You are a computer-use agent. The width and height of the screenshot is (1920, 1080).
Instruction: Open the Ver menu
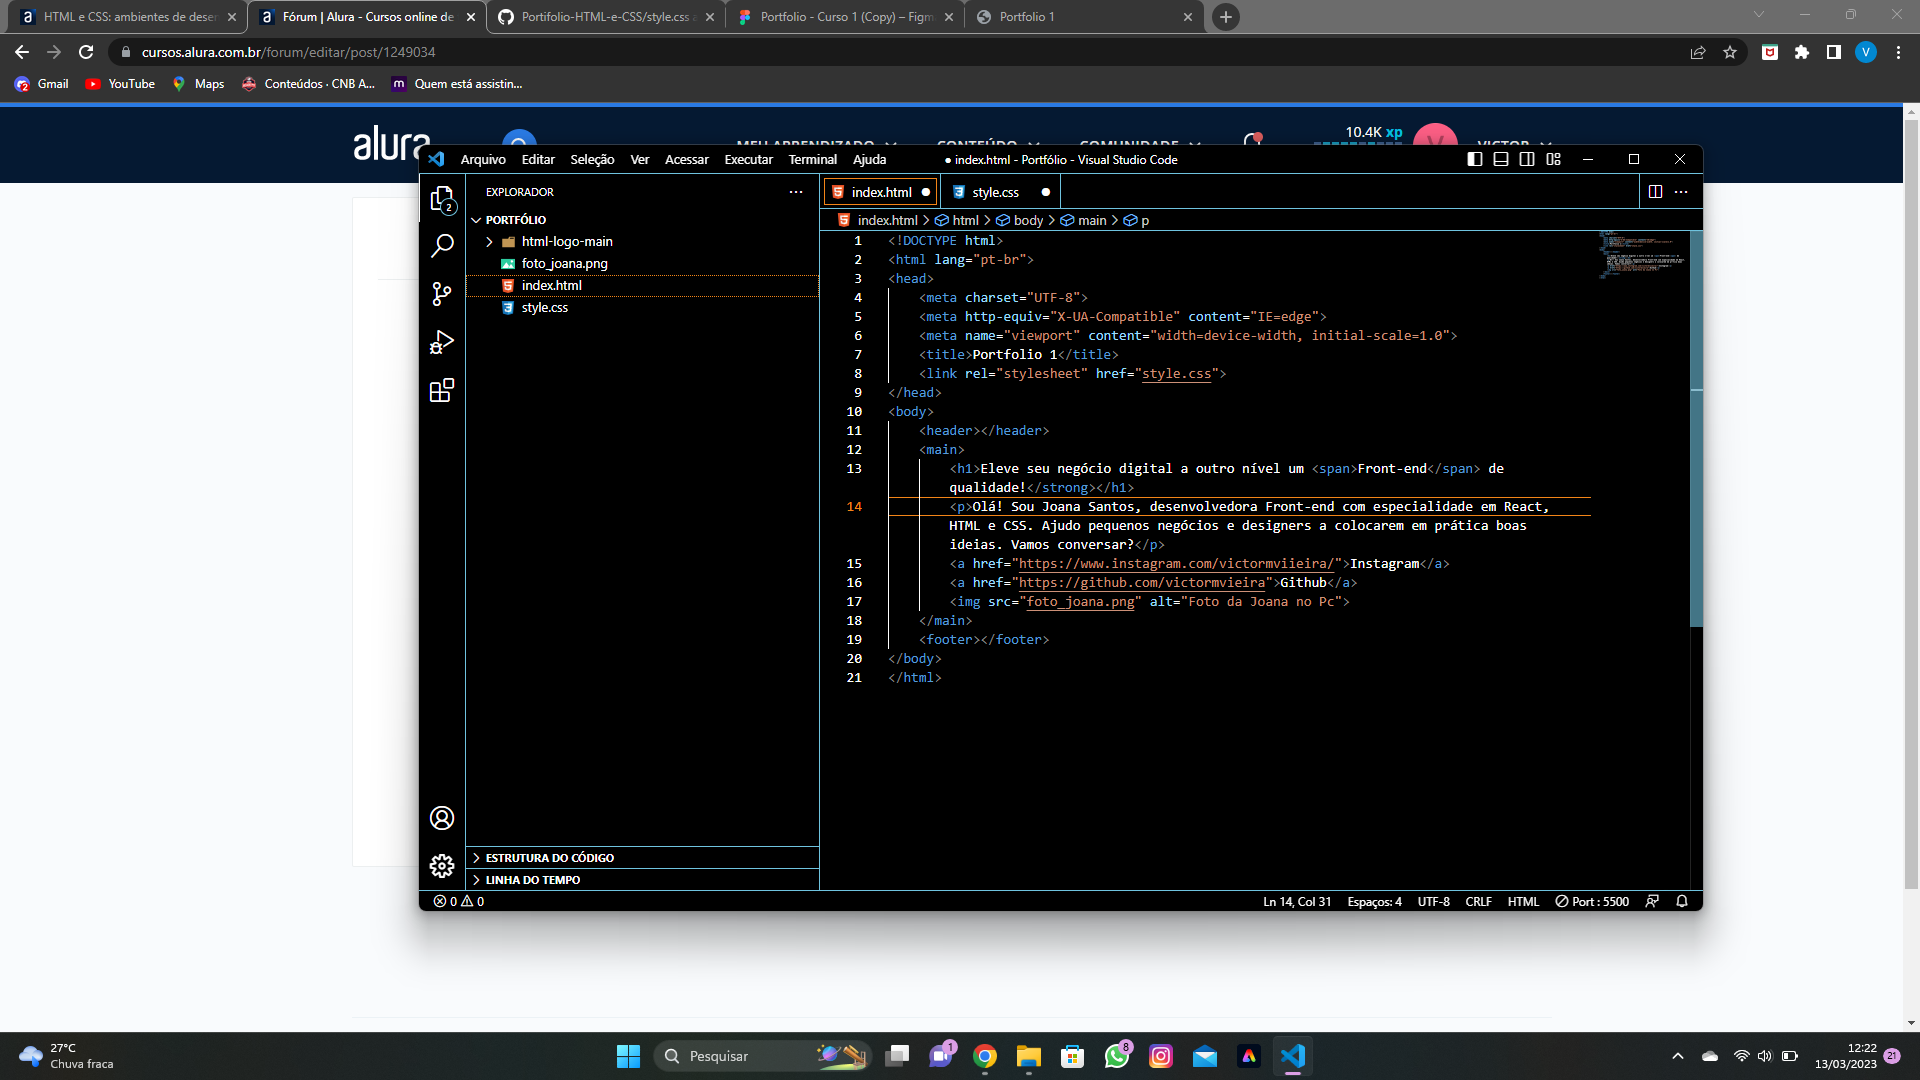click(640, 159)
